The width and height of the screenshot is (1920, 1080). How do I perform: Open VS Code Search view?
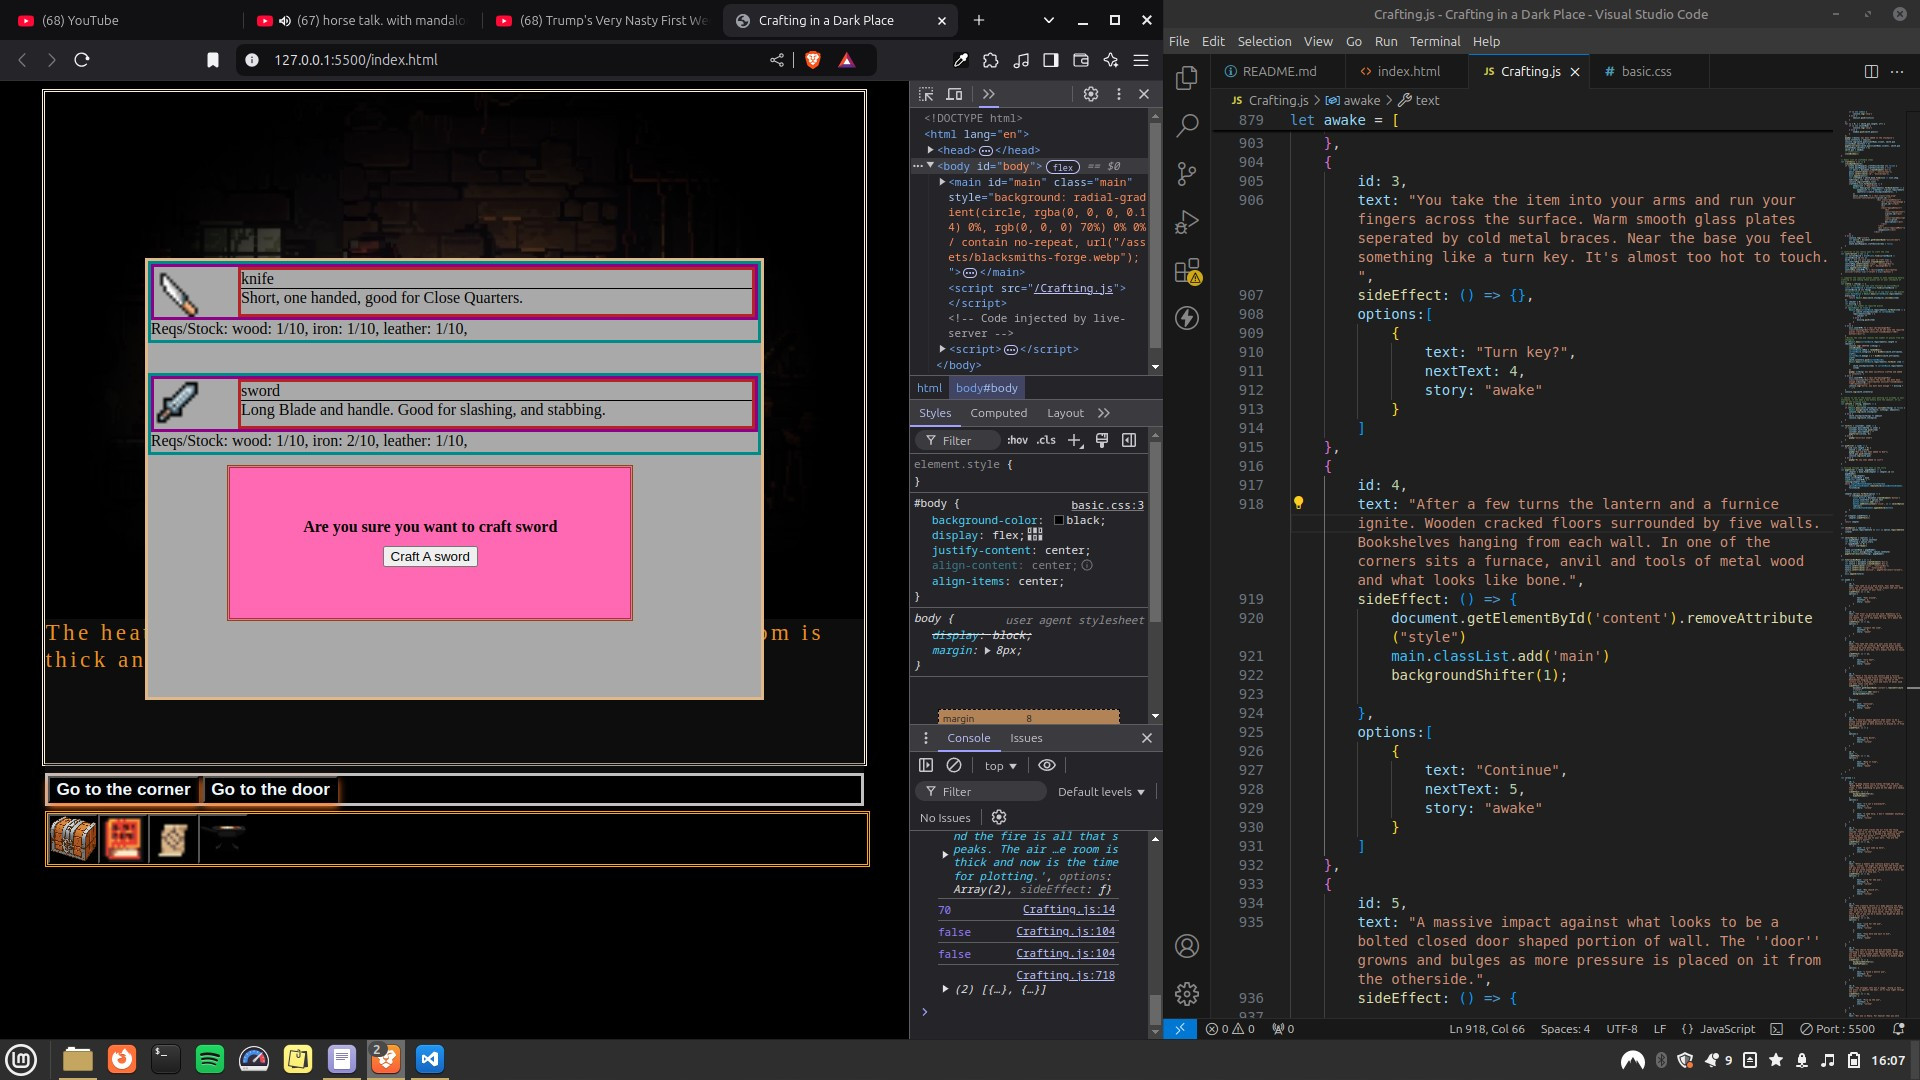[x=1187, y=126]
